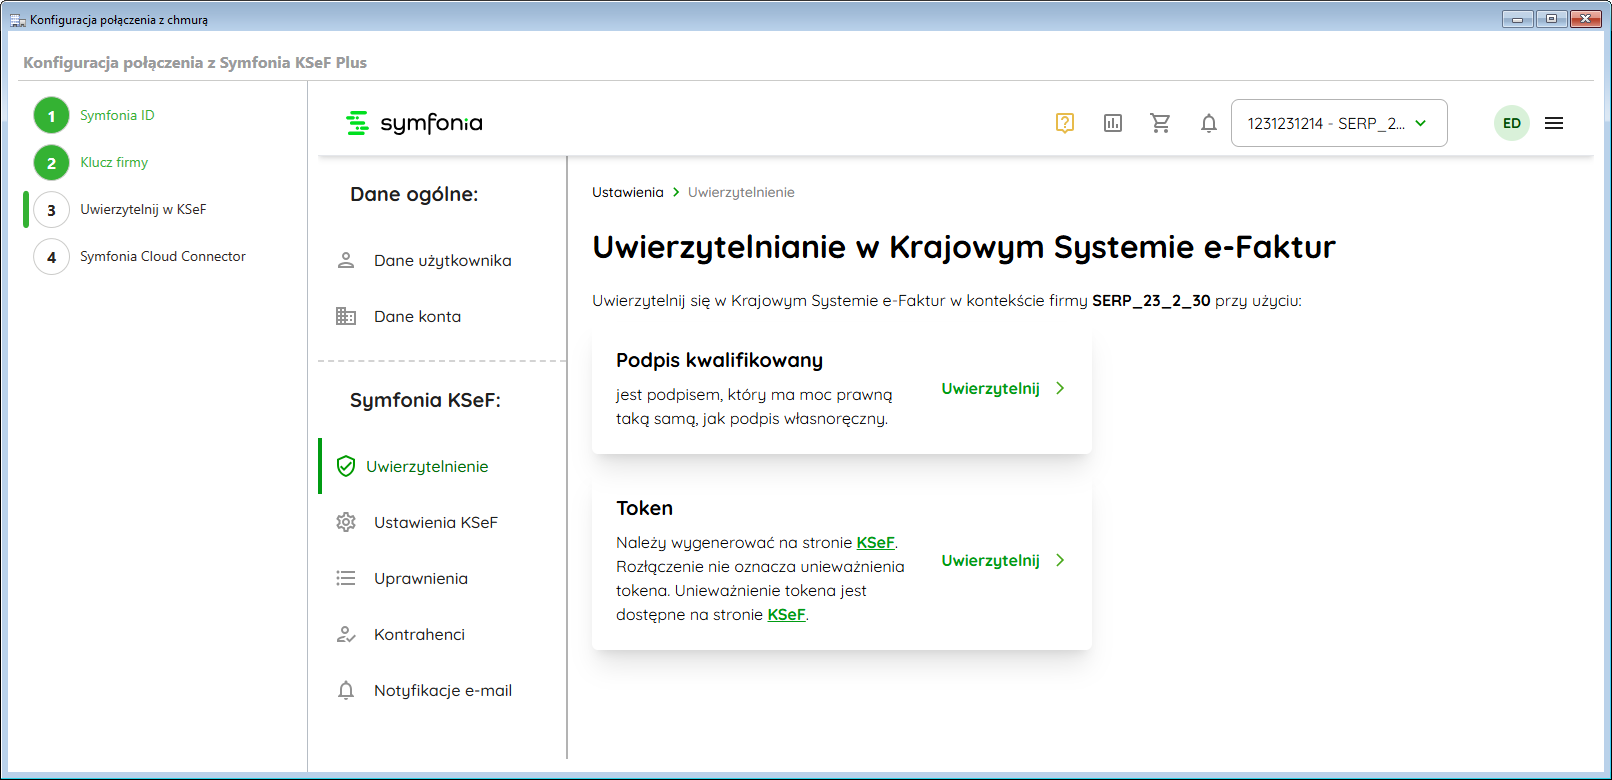The height and width of the screenshot is (780, 1612).
Task: Click Ustawienia breadcrumb link
Action: tap(627, 192)
